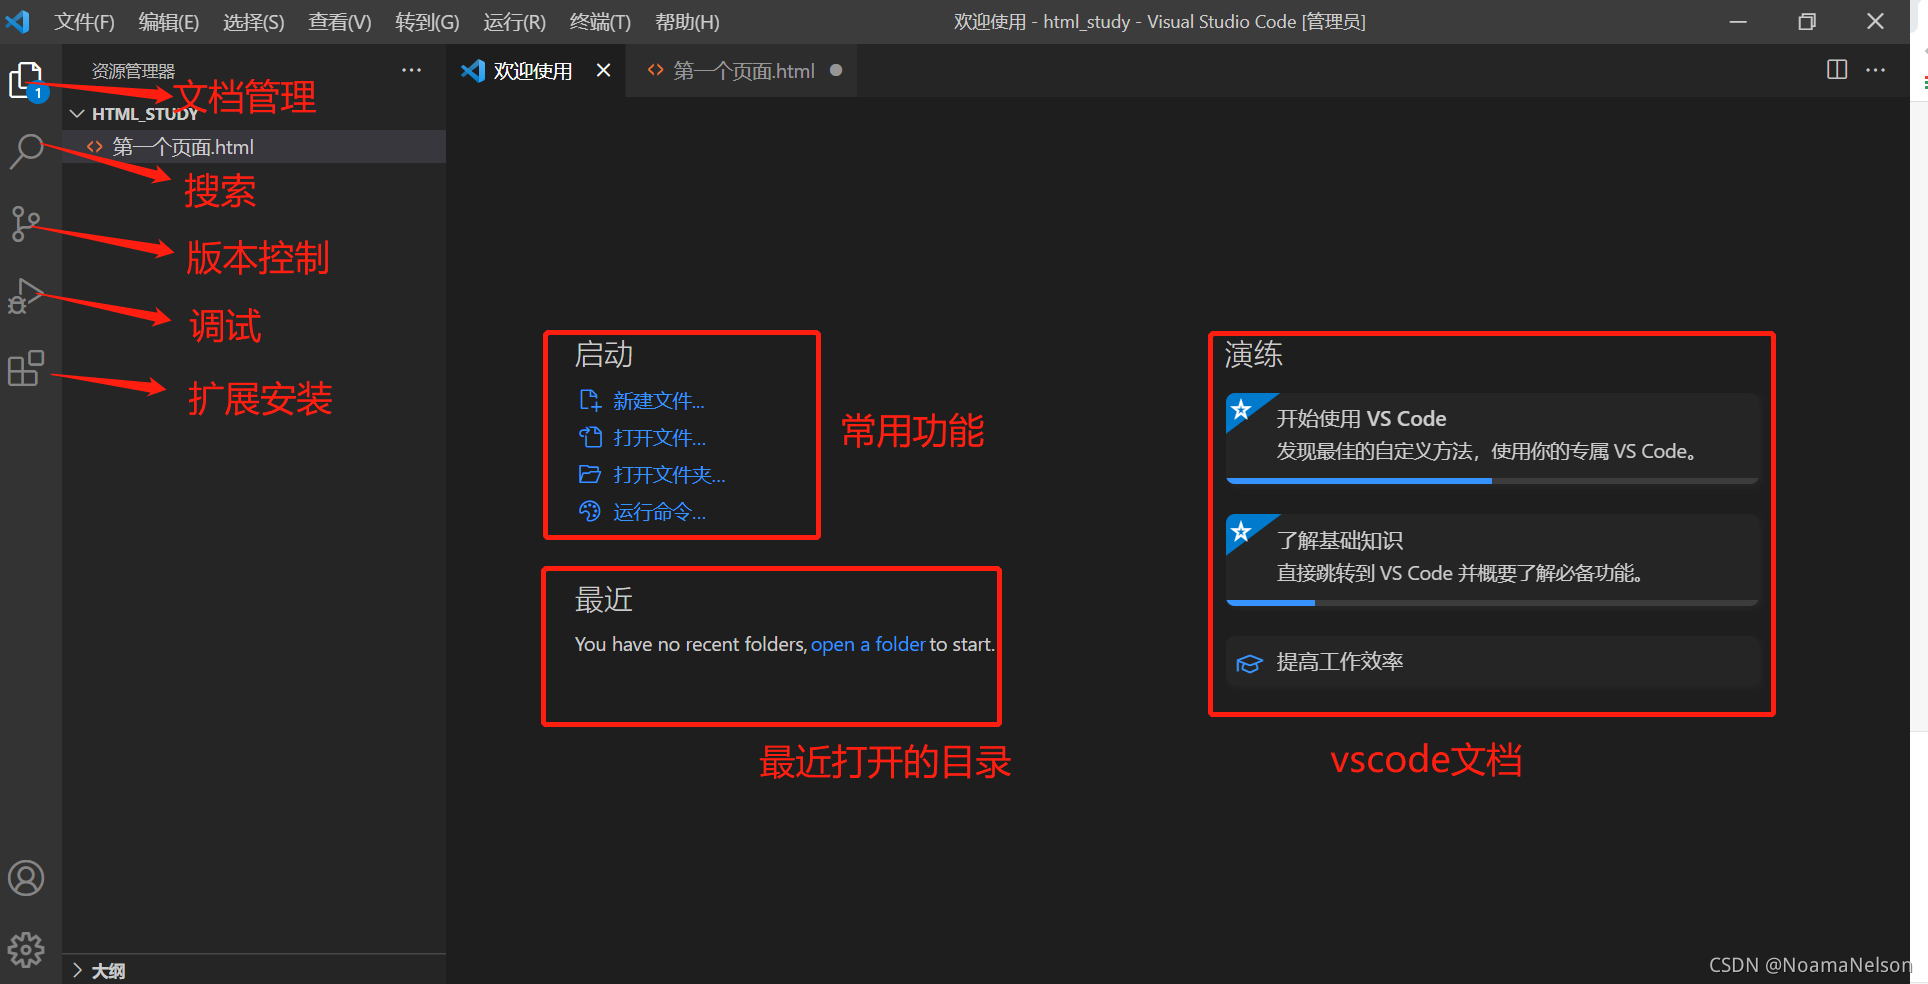This screenshot has width=1928, height=984.
Task: Open the Accounts menu icon
Action: (26, 878)
